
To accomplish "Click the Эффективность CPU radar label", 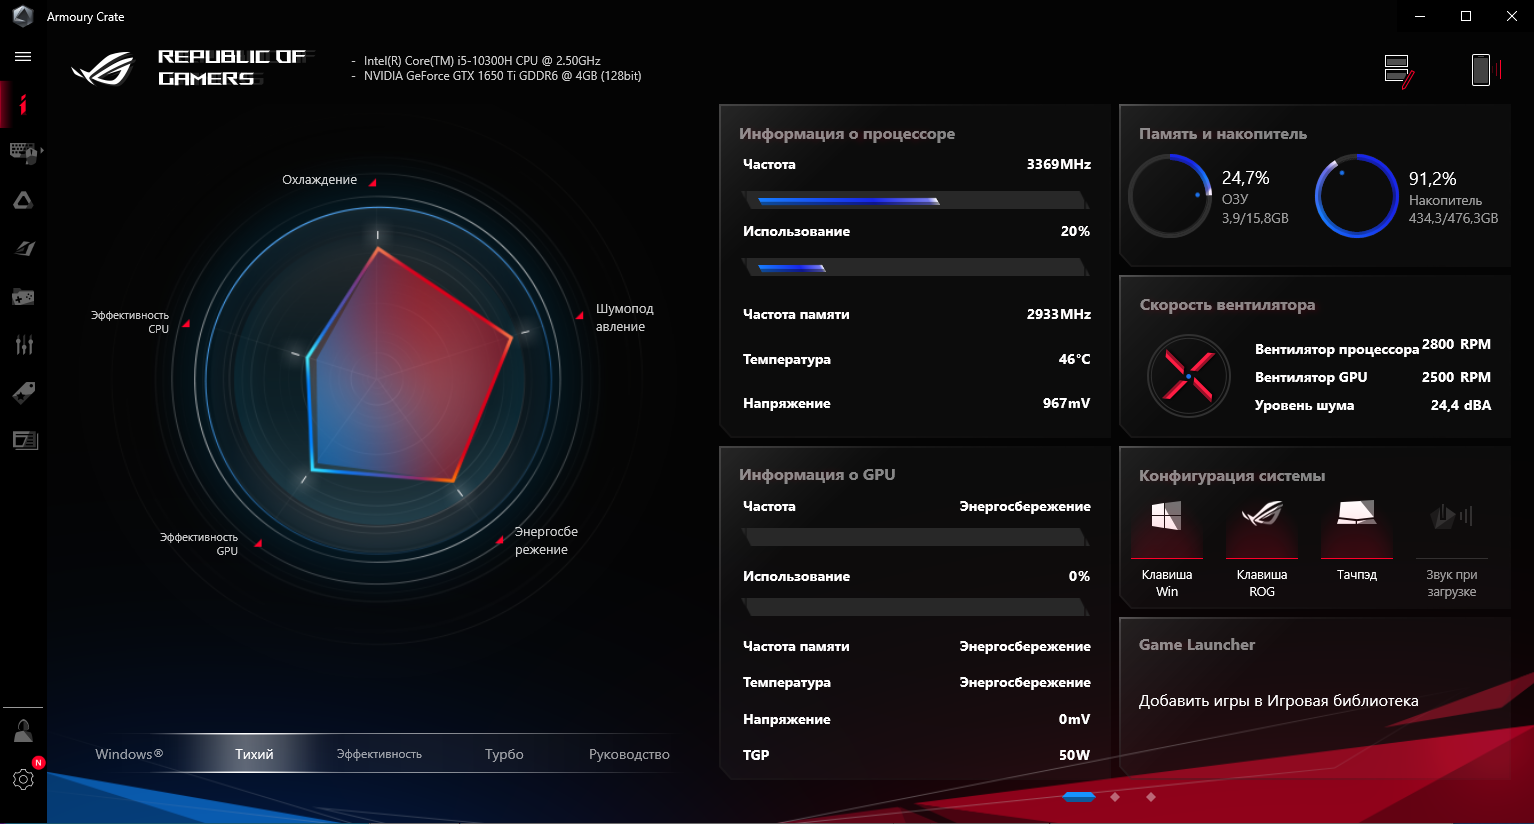I will pyautogui.click(x=130, y=322).
